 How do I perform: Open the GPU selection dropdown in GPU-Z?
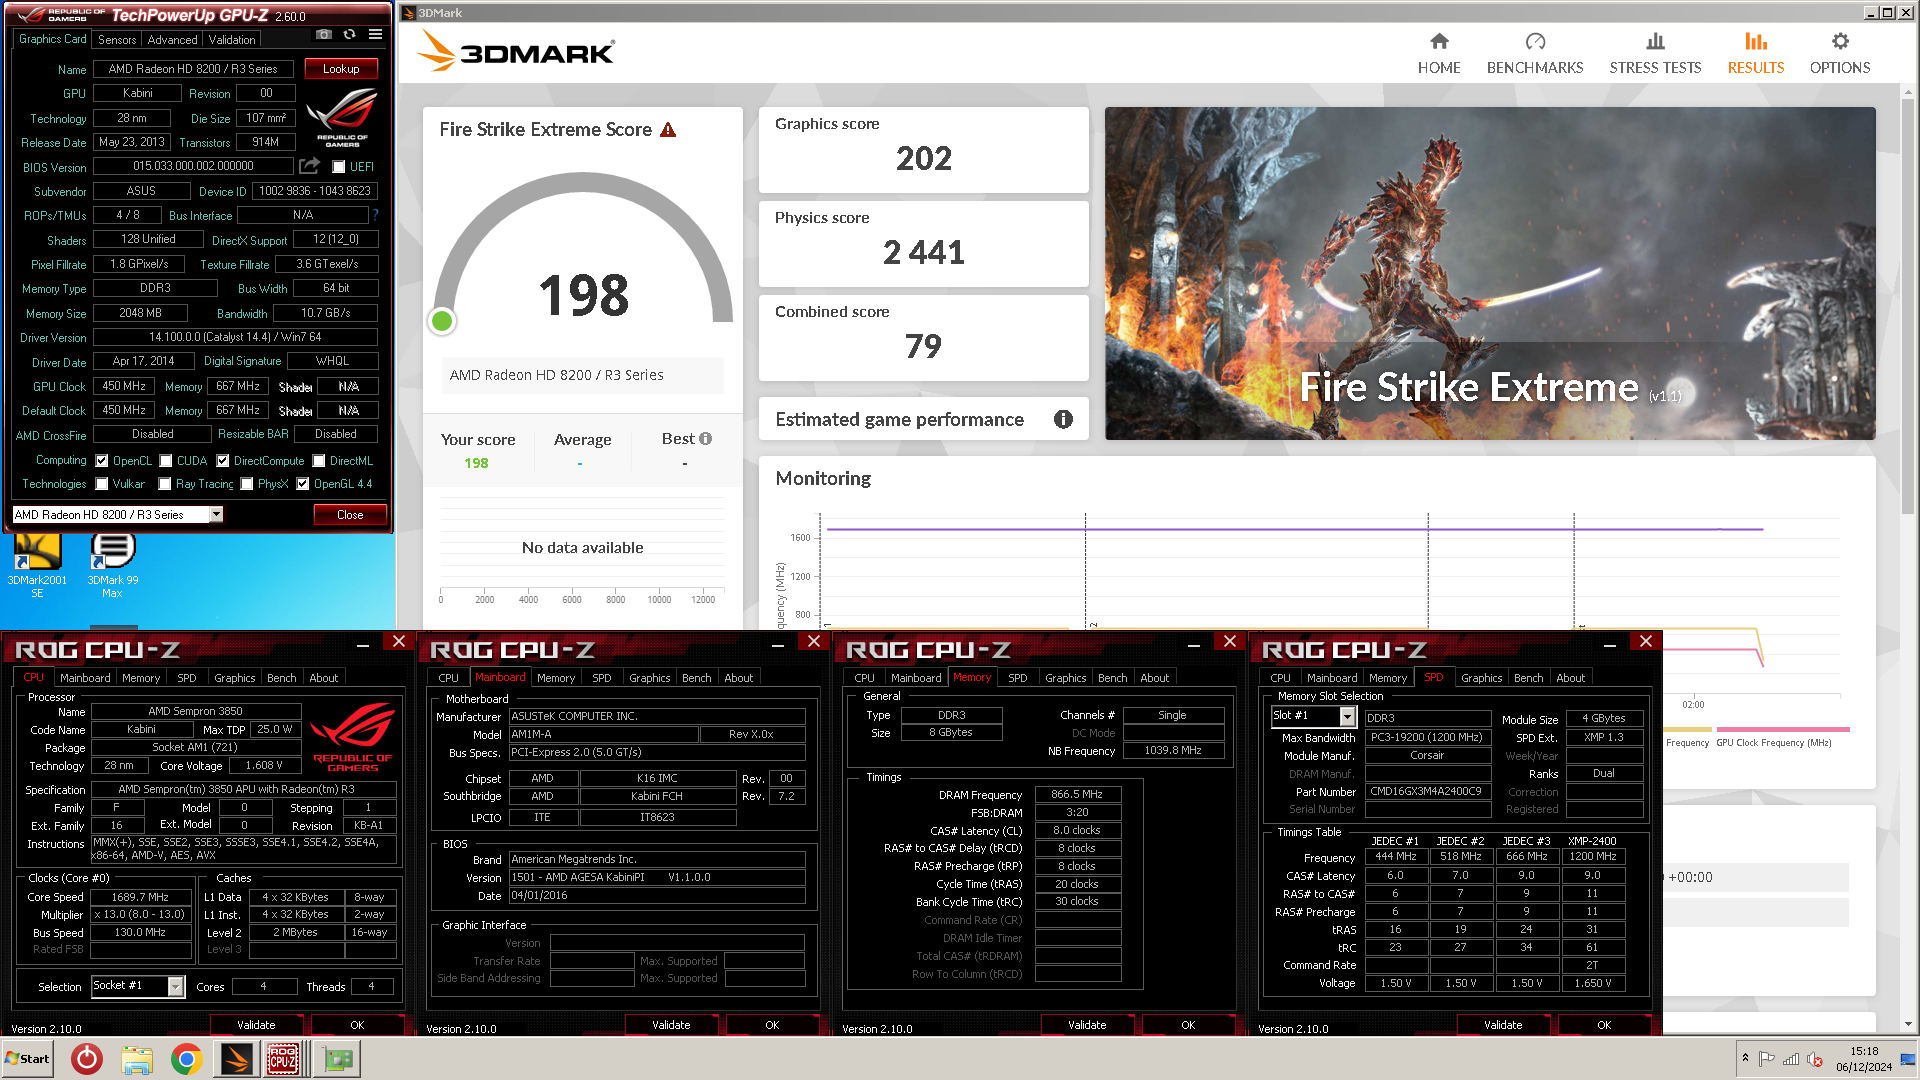216,514
